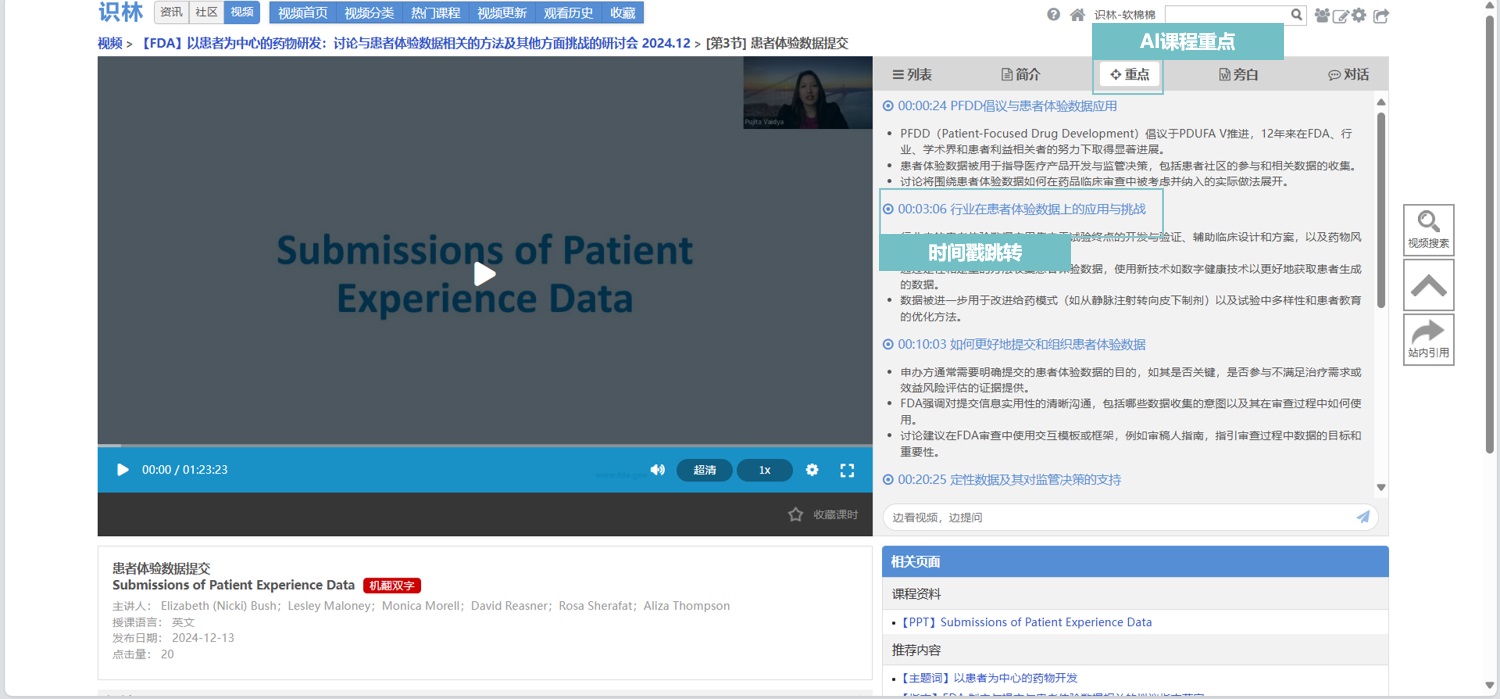Image resolution: width=1500 pixels, height=699 pixels.
Task: Click the 视频搜索 side button
Action: tap(1428, 230)
